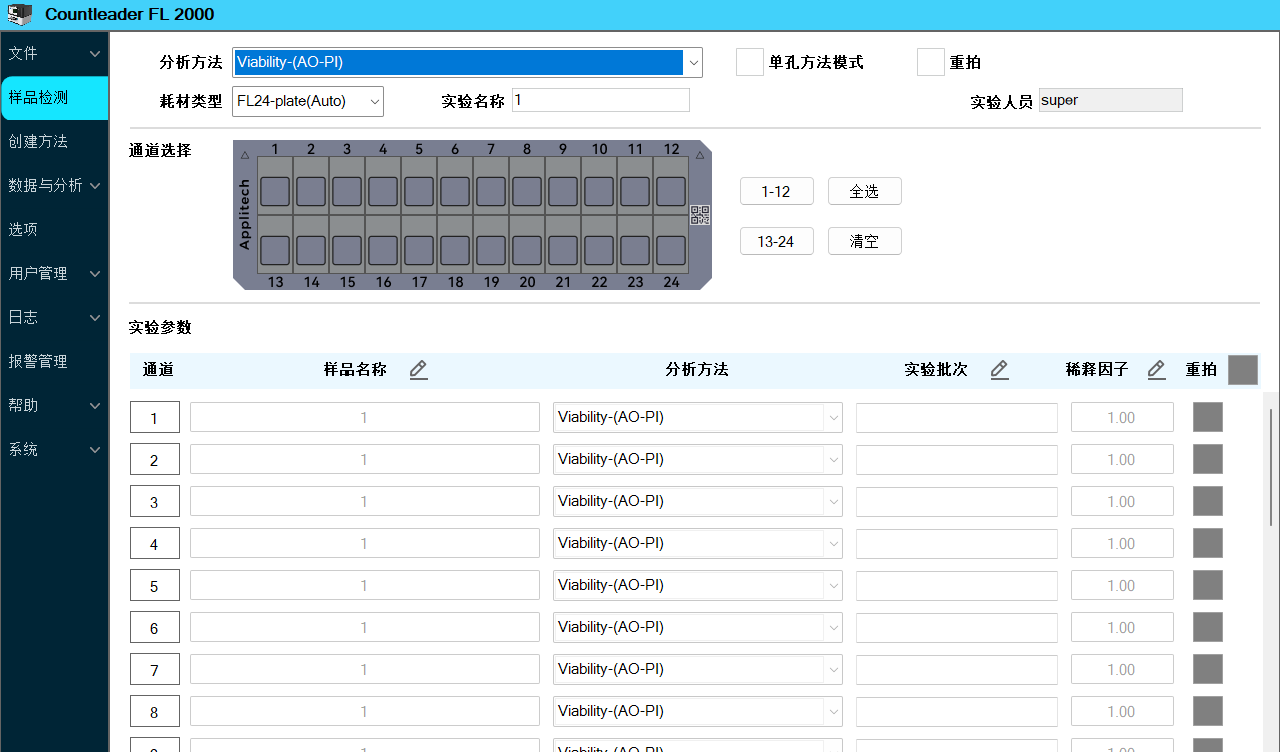
Task: Click the 样品名称 field for channel 1
Action: (365, 417)
